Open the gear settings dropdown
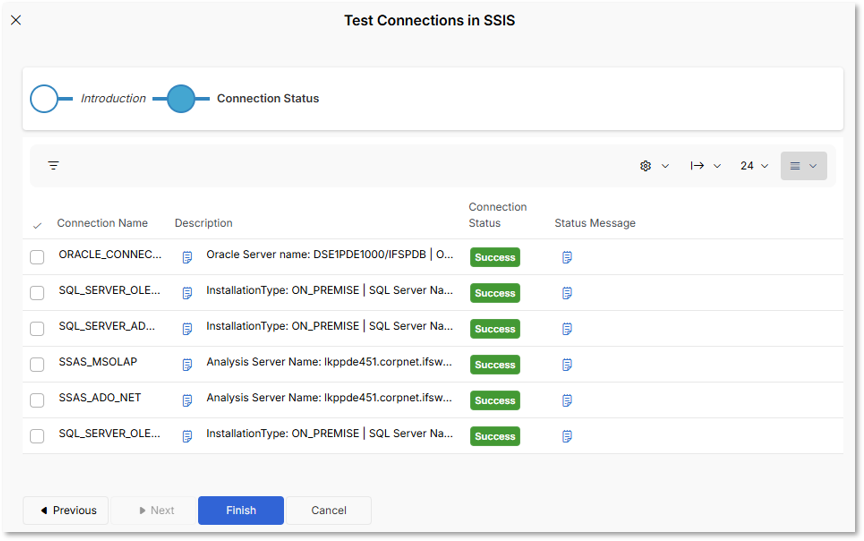864x541 pixels. click(654, 166)
